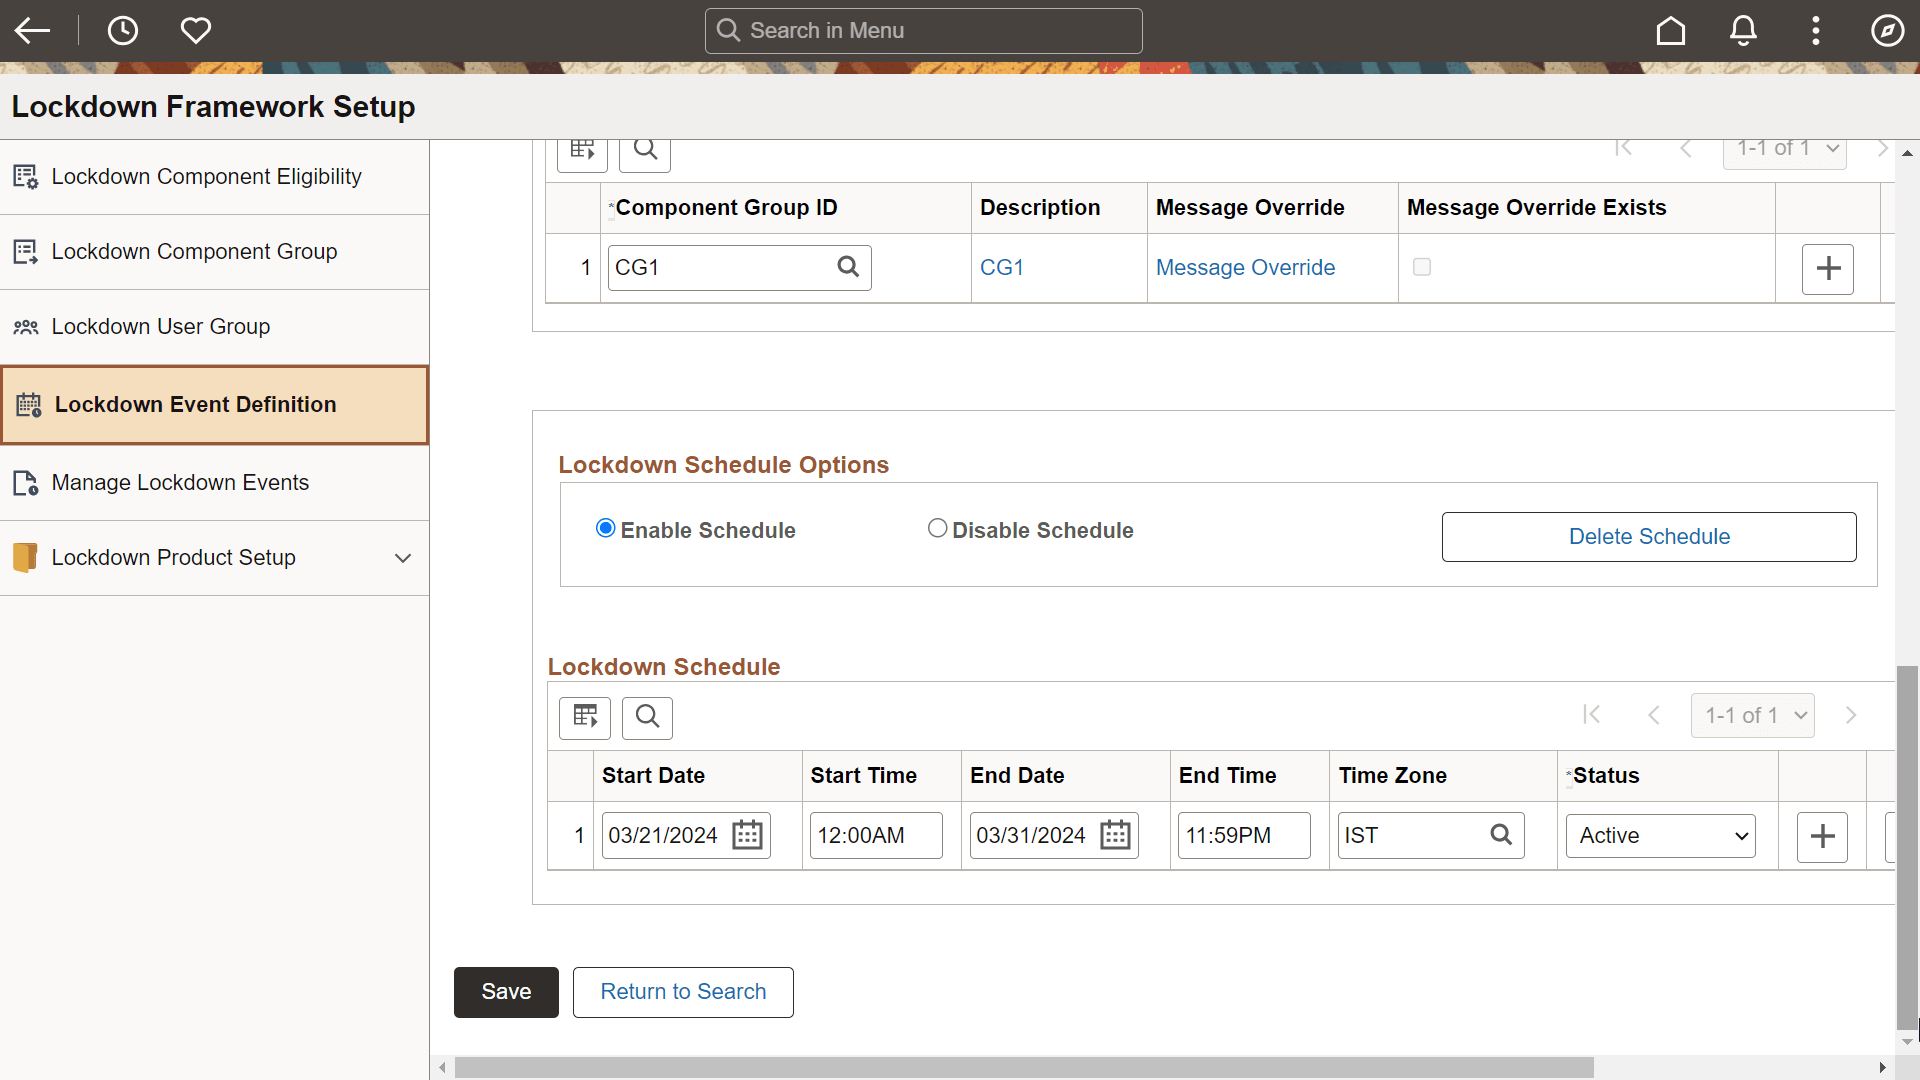The height and width of the screenshot is (1080, 1920).
Task: Toggle Message Override Exists checkbox
Action: point(1421,267)
